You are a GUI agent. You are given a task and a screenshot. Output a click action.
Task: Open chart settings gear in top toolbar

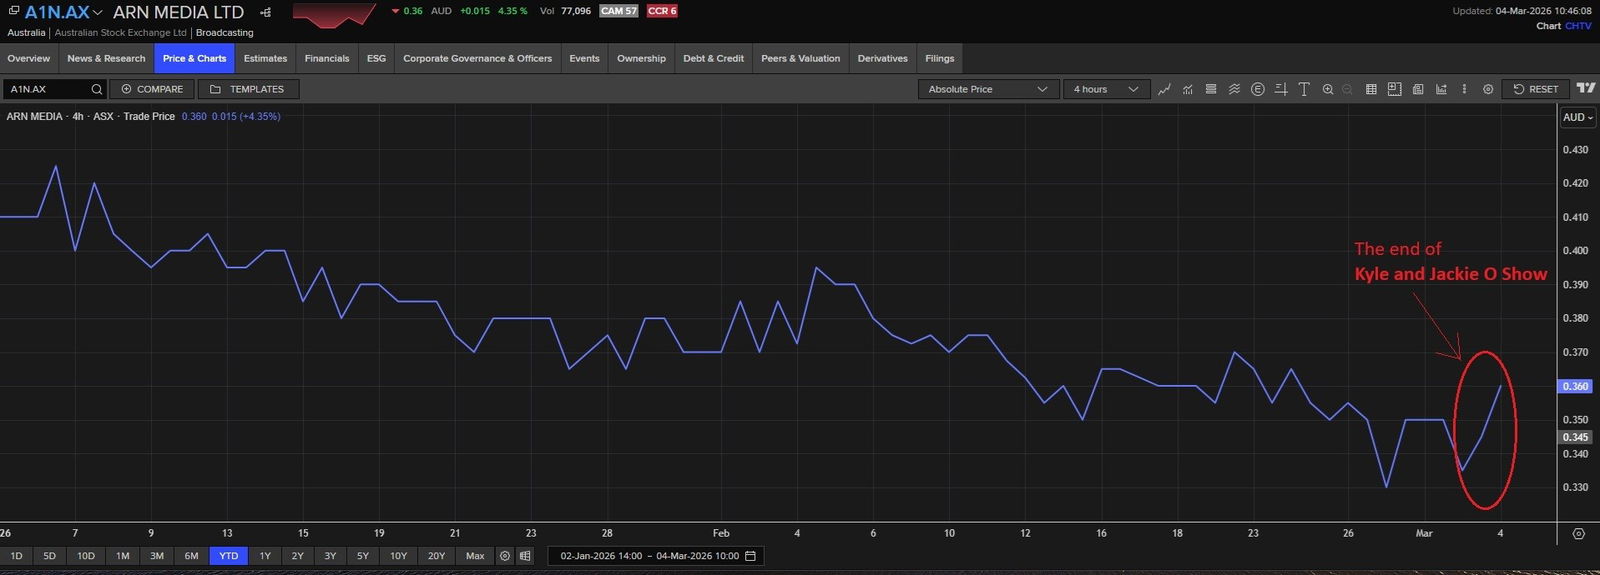[1488, 89]
